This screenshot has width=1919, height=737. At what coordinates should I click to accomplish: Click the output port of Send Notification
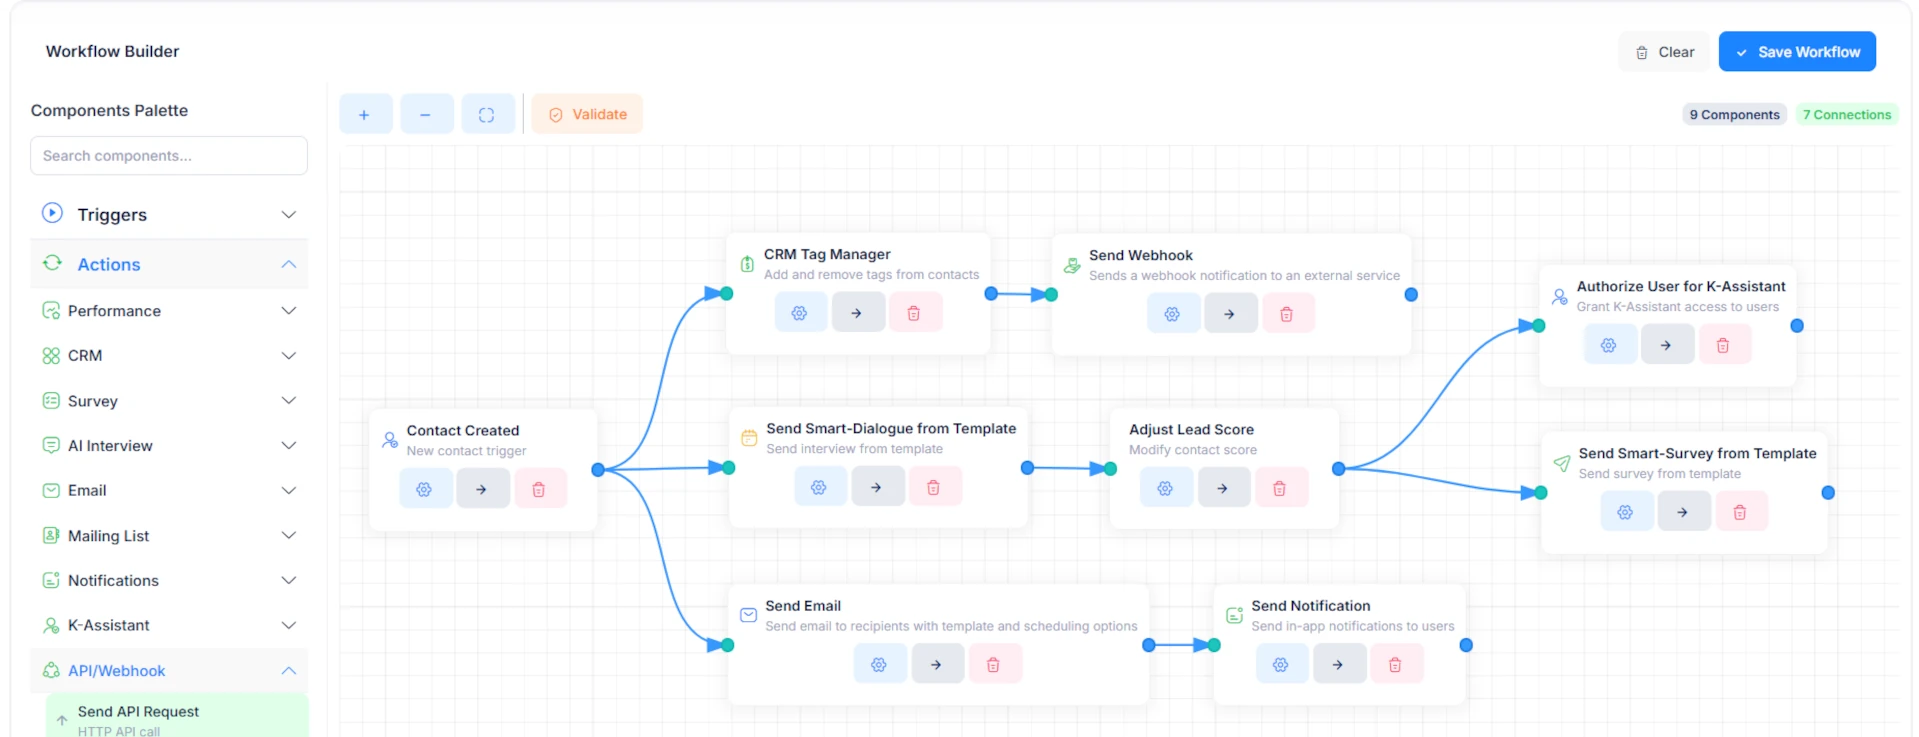[x=1466, y=646]
